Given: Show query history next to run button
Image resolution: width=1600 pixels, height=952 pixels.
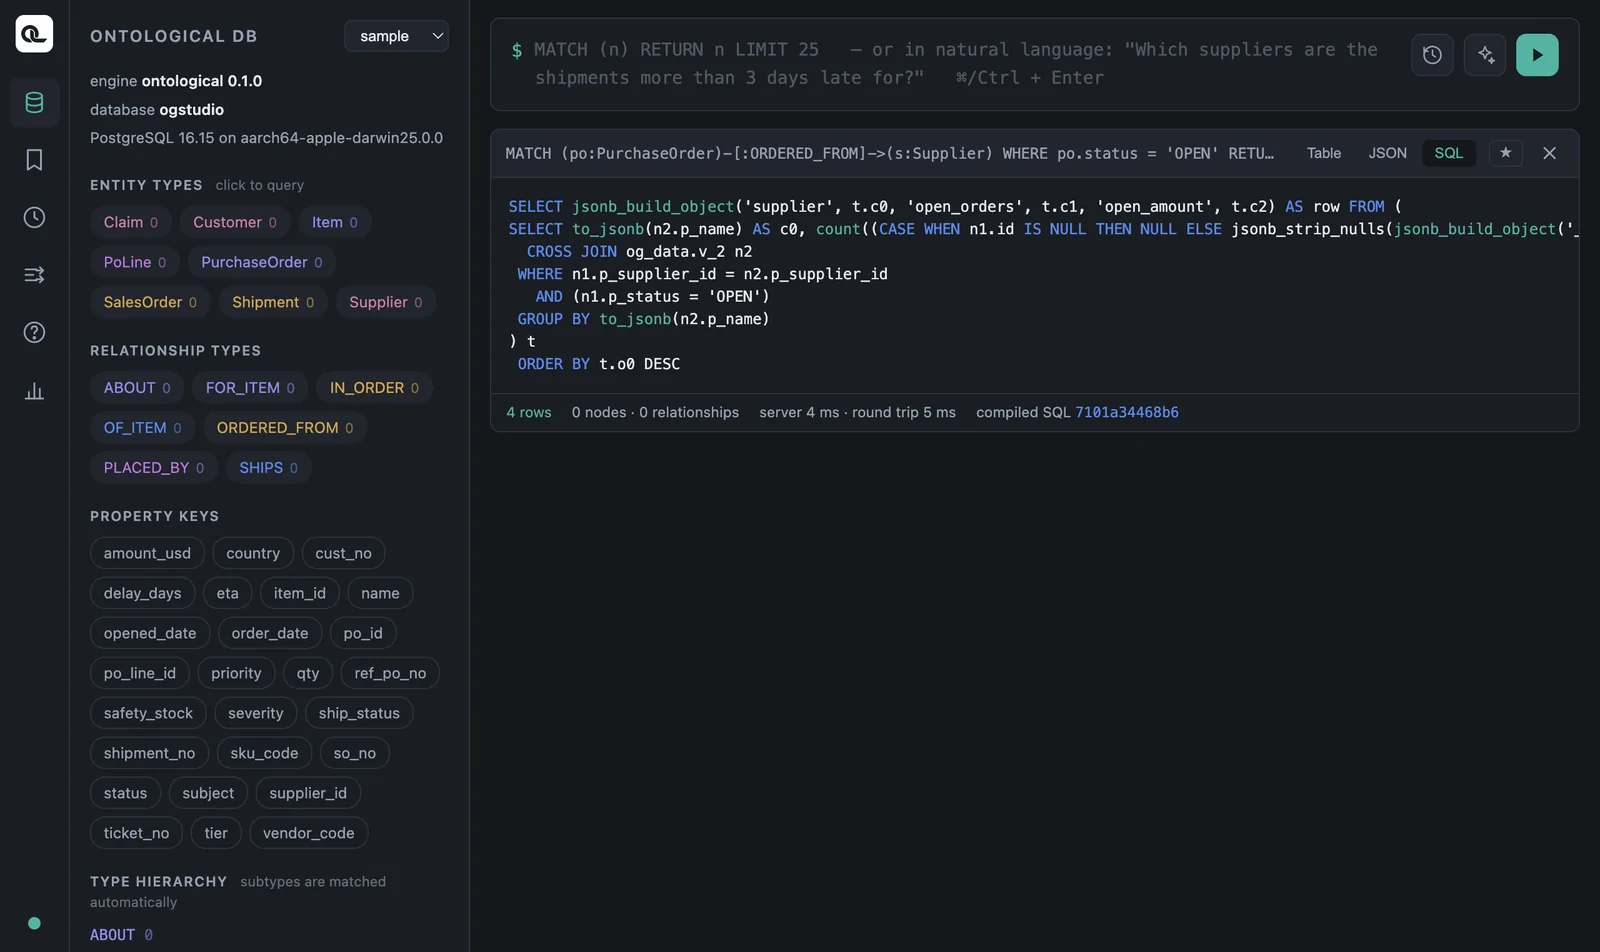Looking at the screenshot, I should [x=1432, y=55].
